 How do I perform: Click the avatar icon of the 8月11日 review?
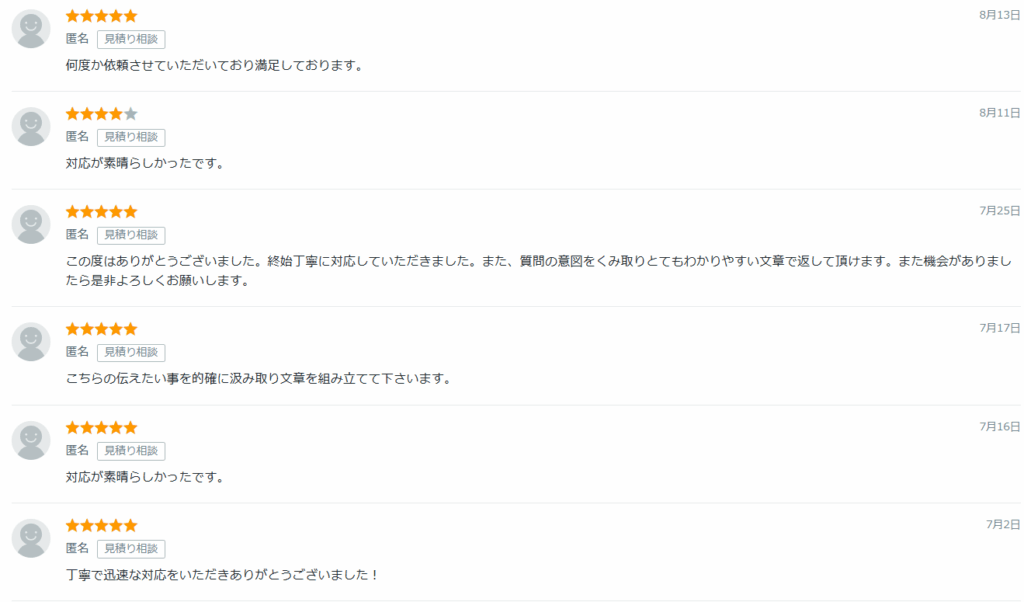[x=31, y=127]
